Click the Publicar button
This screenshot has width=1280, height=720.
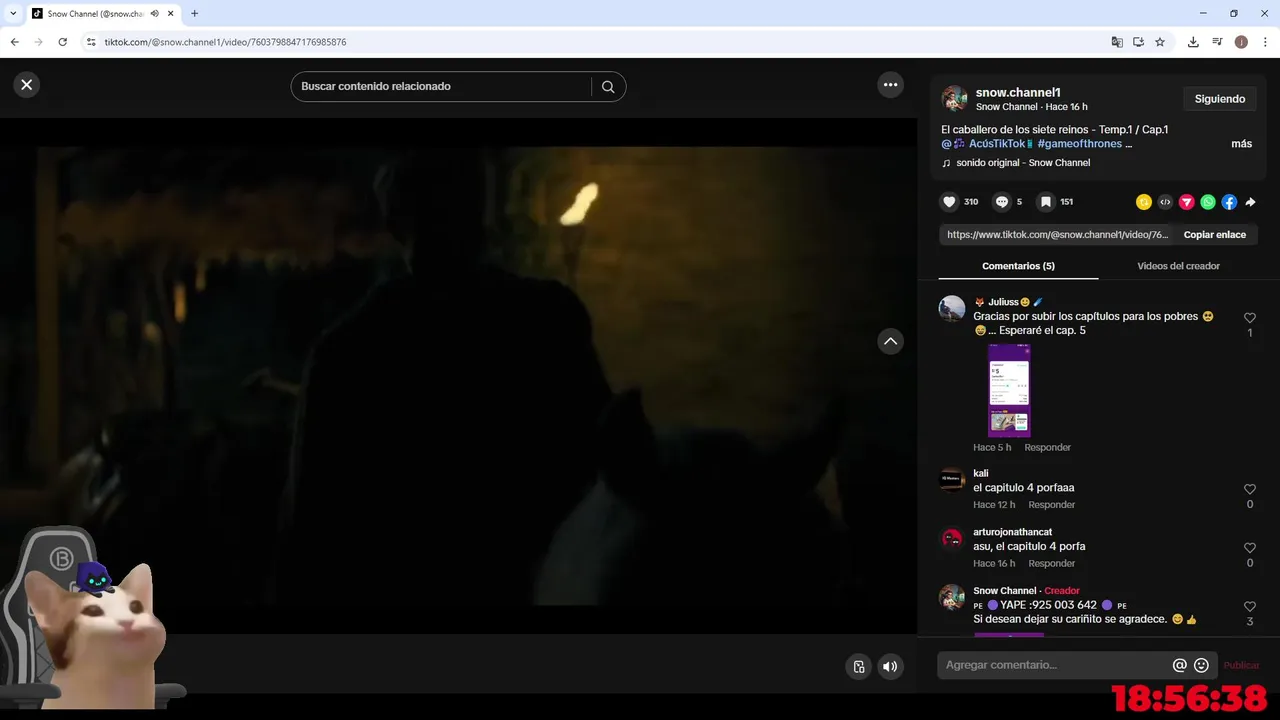(x=1242, y=665)
